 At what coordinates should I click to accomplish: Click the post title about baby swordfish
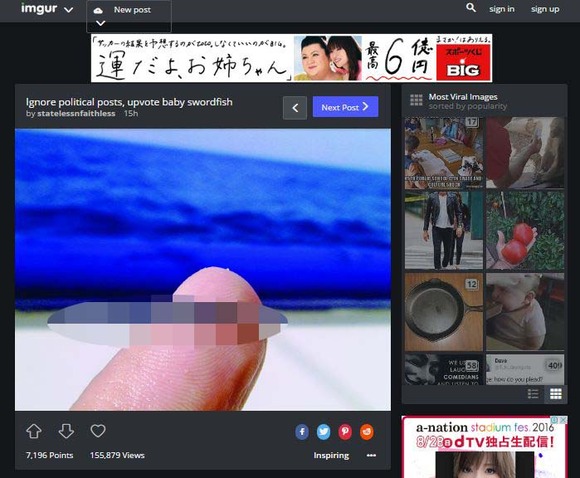click(x=129, y=102)
